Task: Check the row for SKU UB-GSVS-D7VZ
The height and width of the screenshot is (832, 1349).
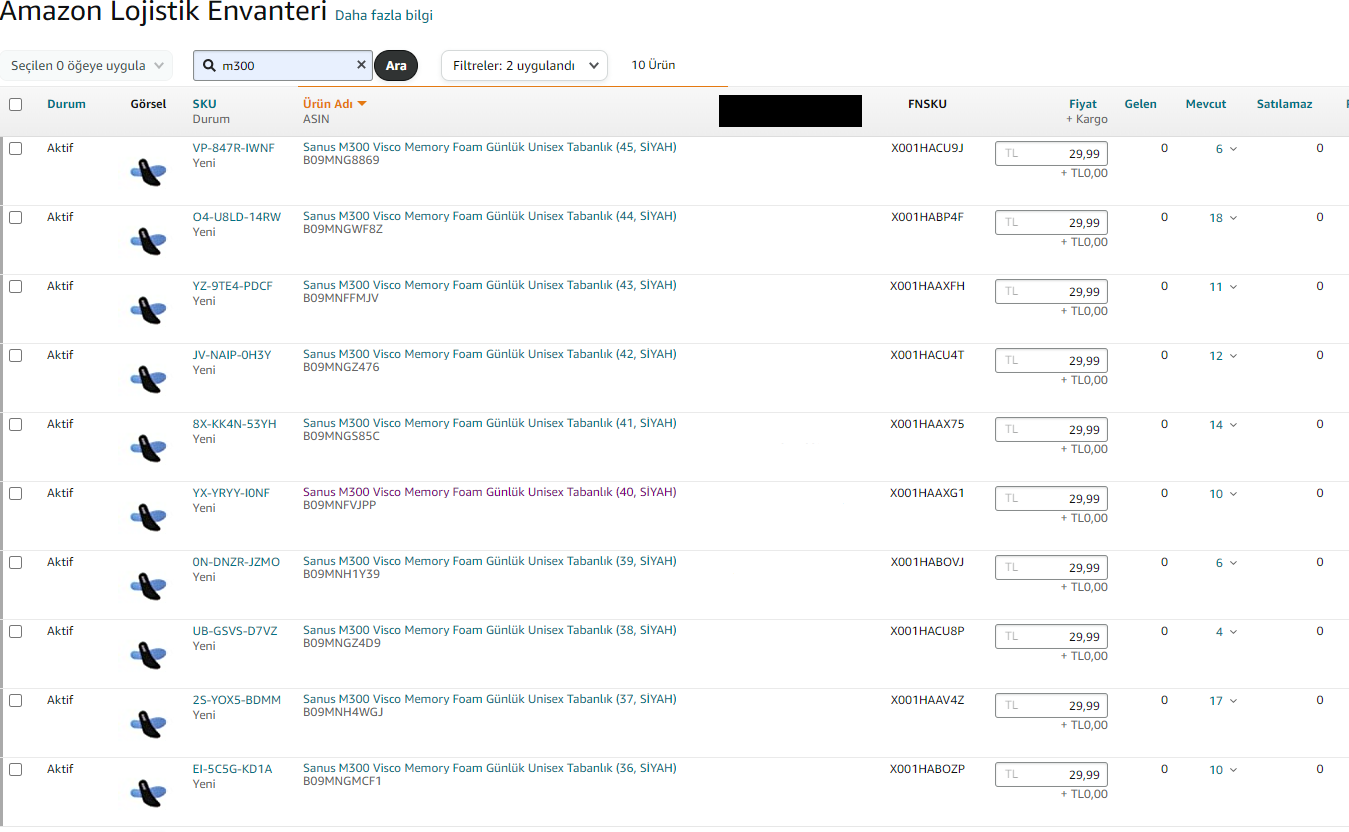Action: [x=15, y=631]
